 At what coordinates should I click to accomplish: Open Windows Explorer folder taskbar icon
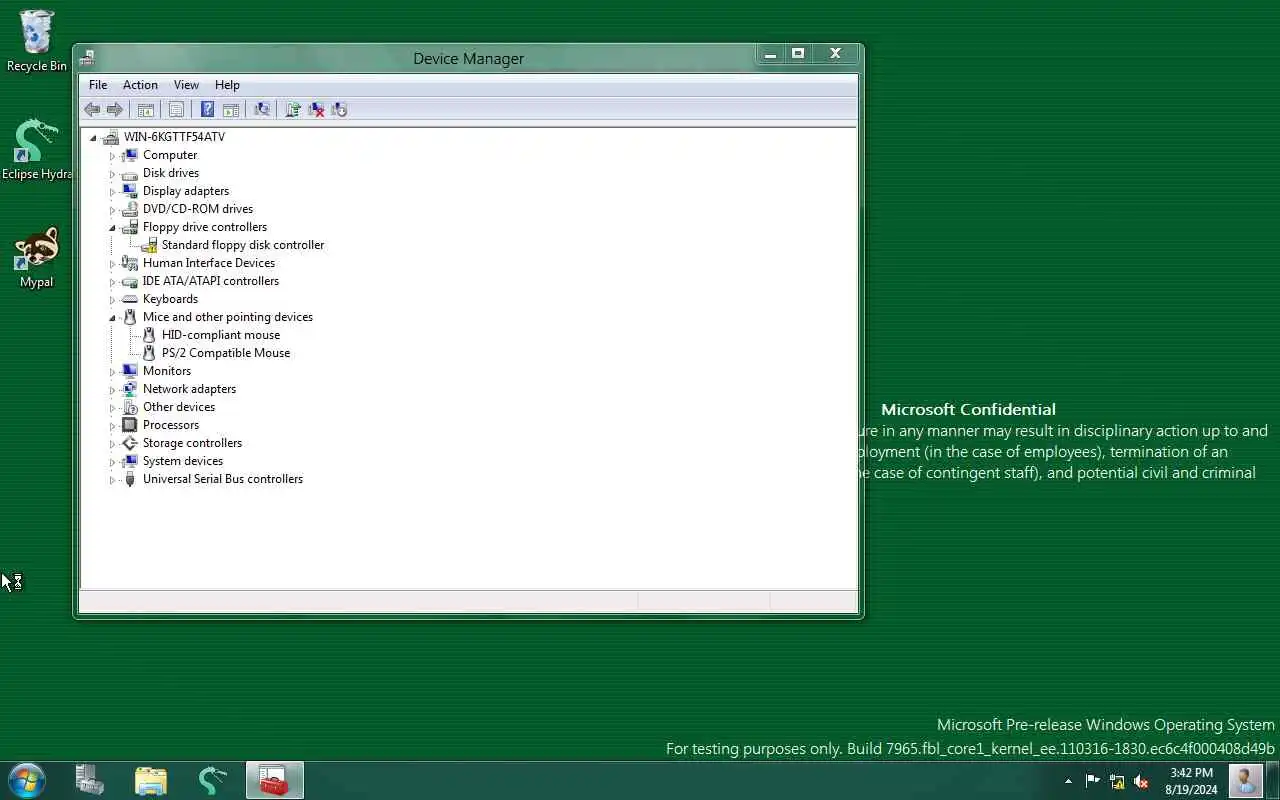pyautogui.click(x=151, y=780)
